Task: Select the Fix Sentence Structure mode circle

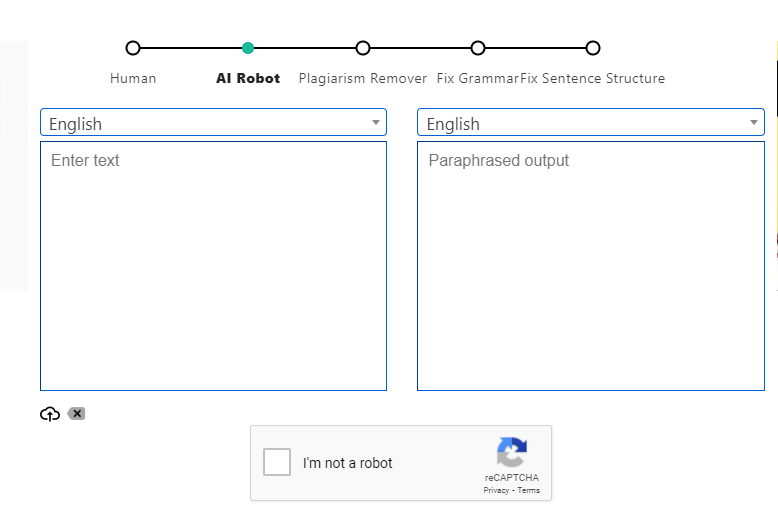Action: (x=593, y=48)
